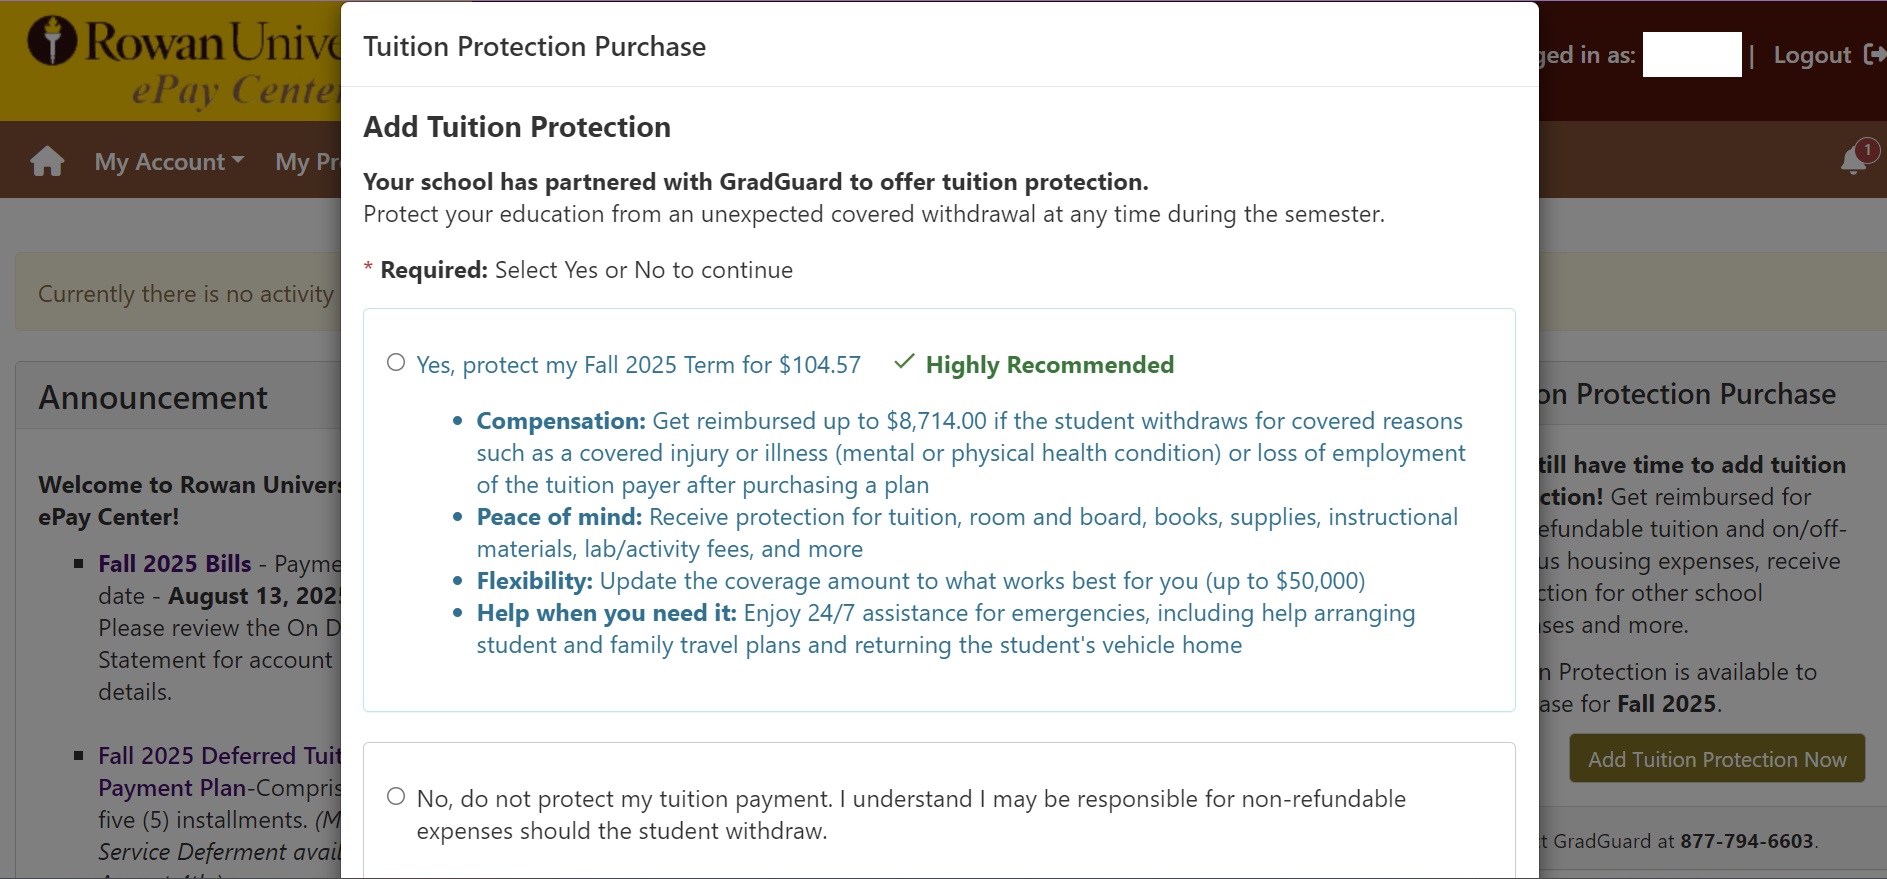Open the My Account menu
The height and width of the screenshot is (879, 1887).
coord(157,161)
